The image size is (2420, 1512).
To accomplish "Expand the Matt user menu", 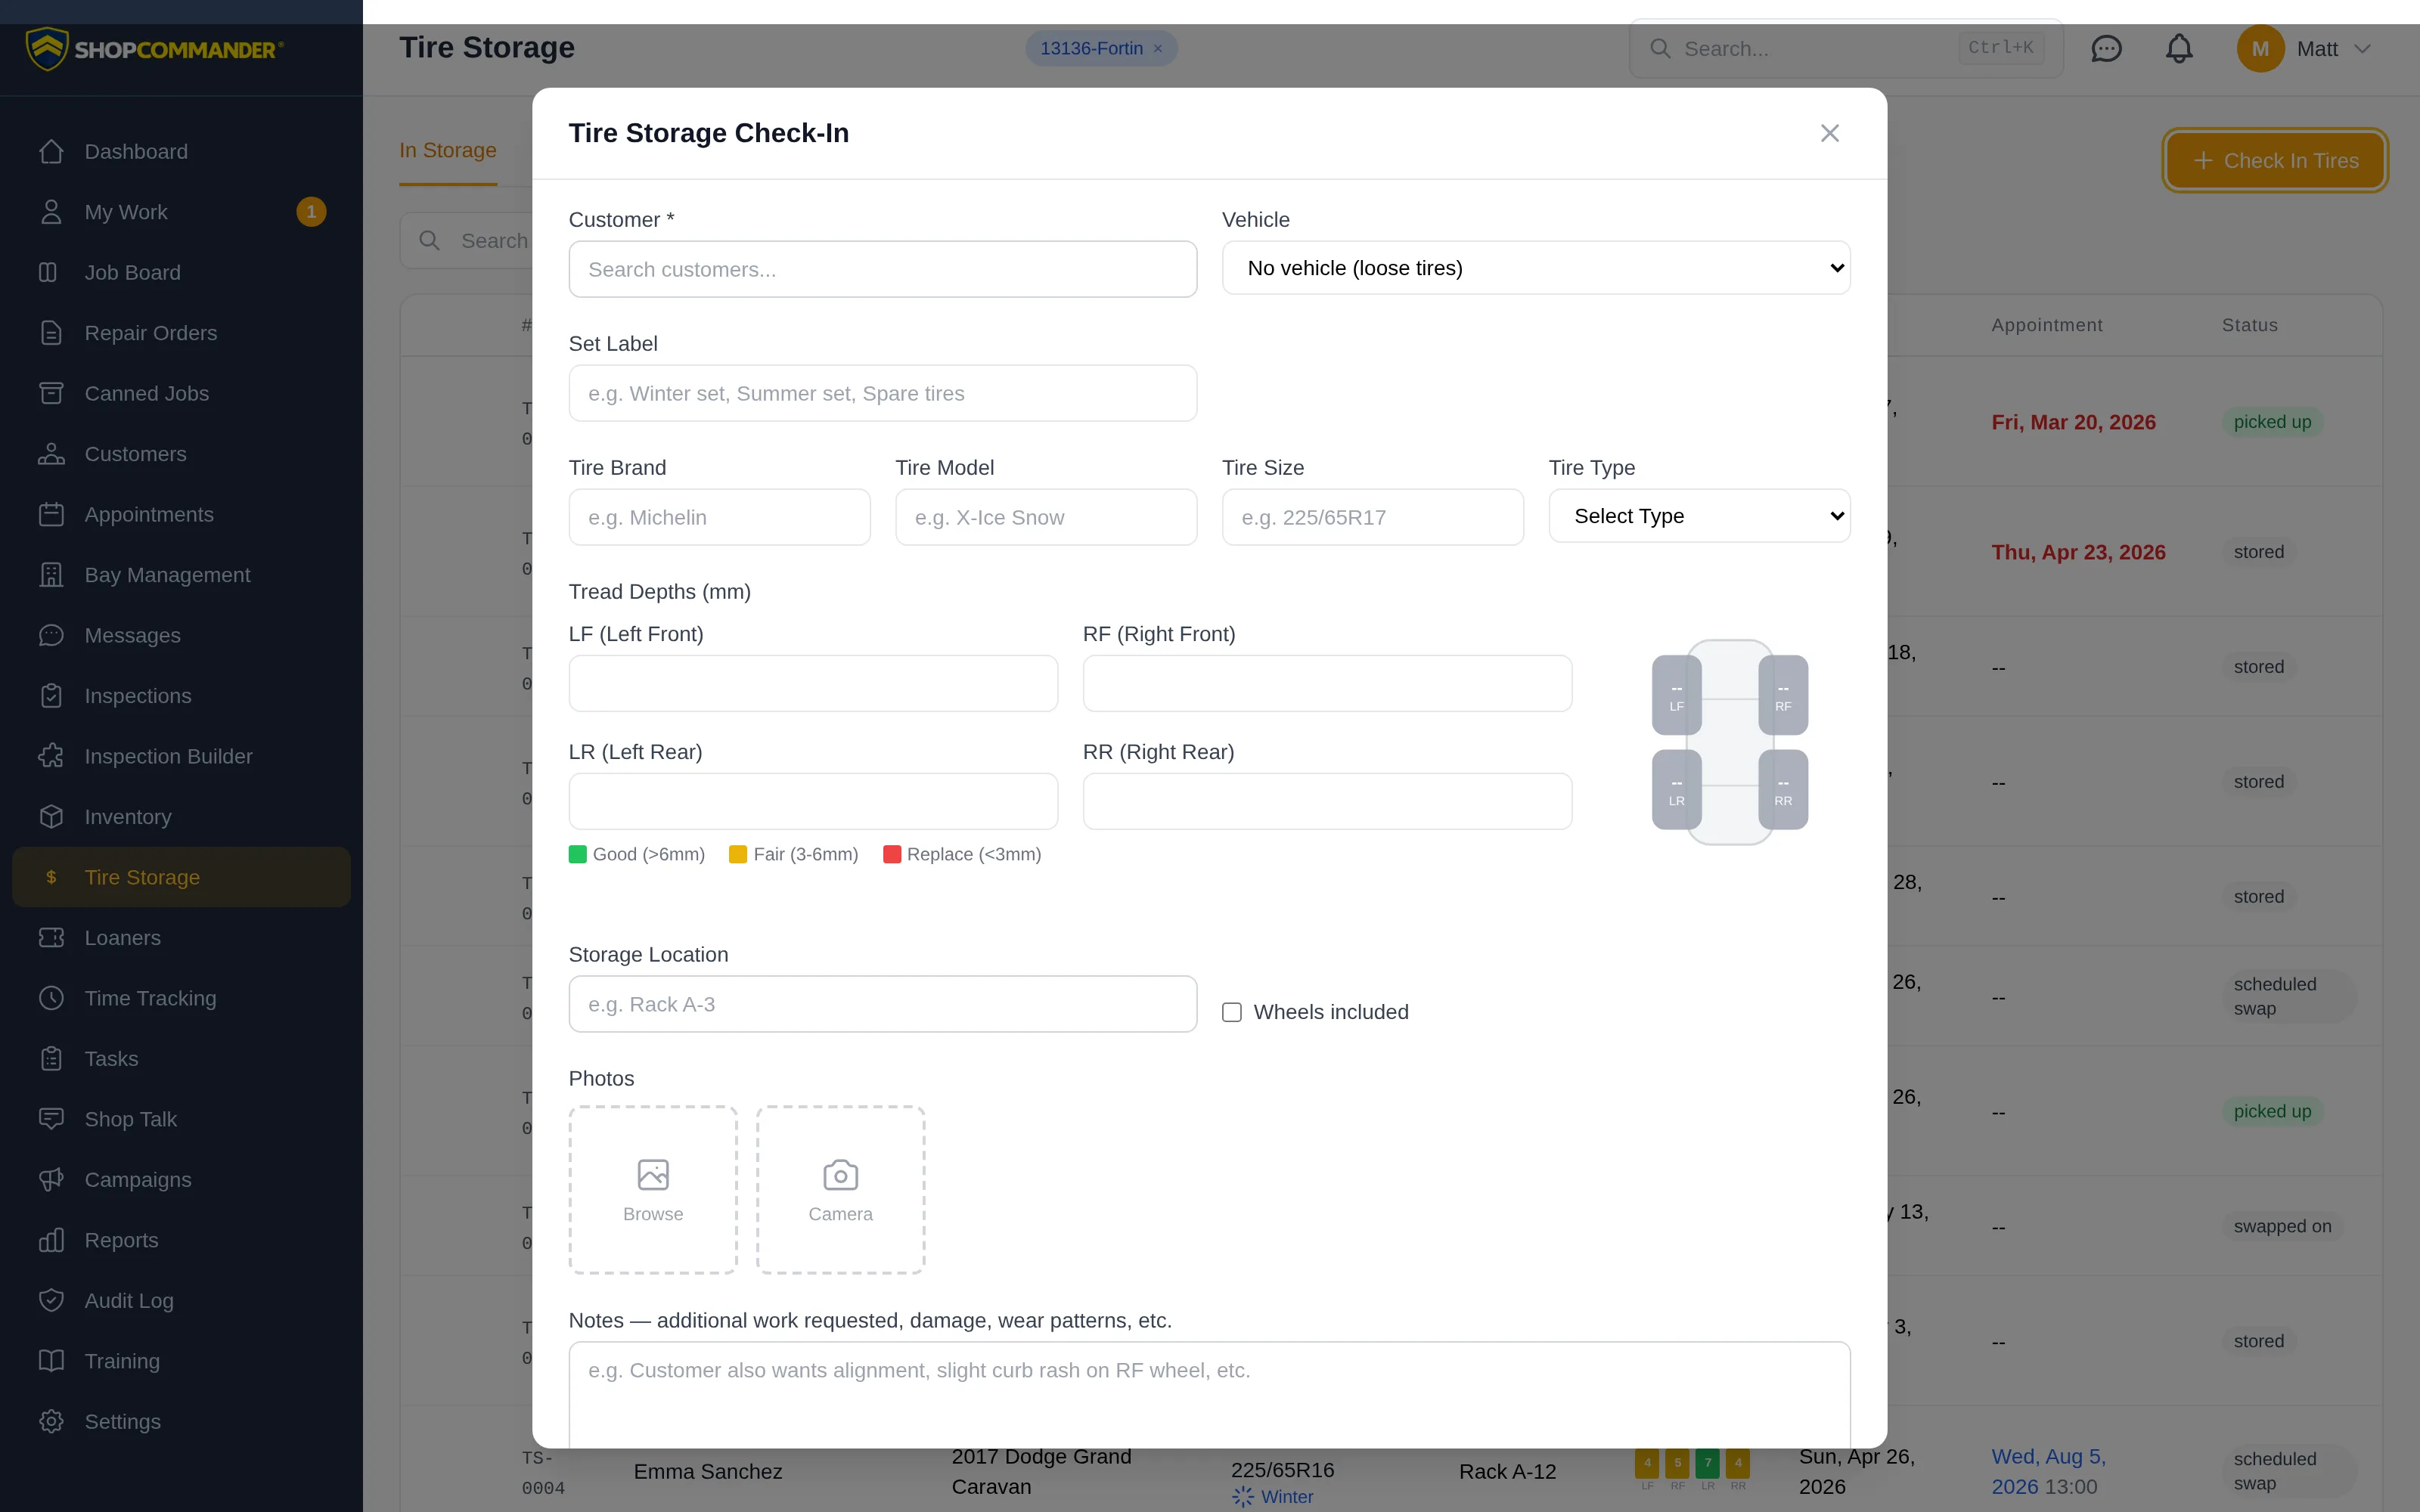I will pyautogui.click(x=2304, y=49).
